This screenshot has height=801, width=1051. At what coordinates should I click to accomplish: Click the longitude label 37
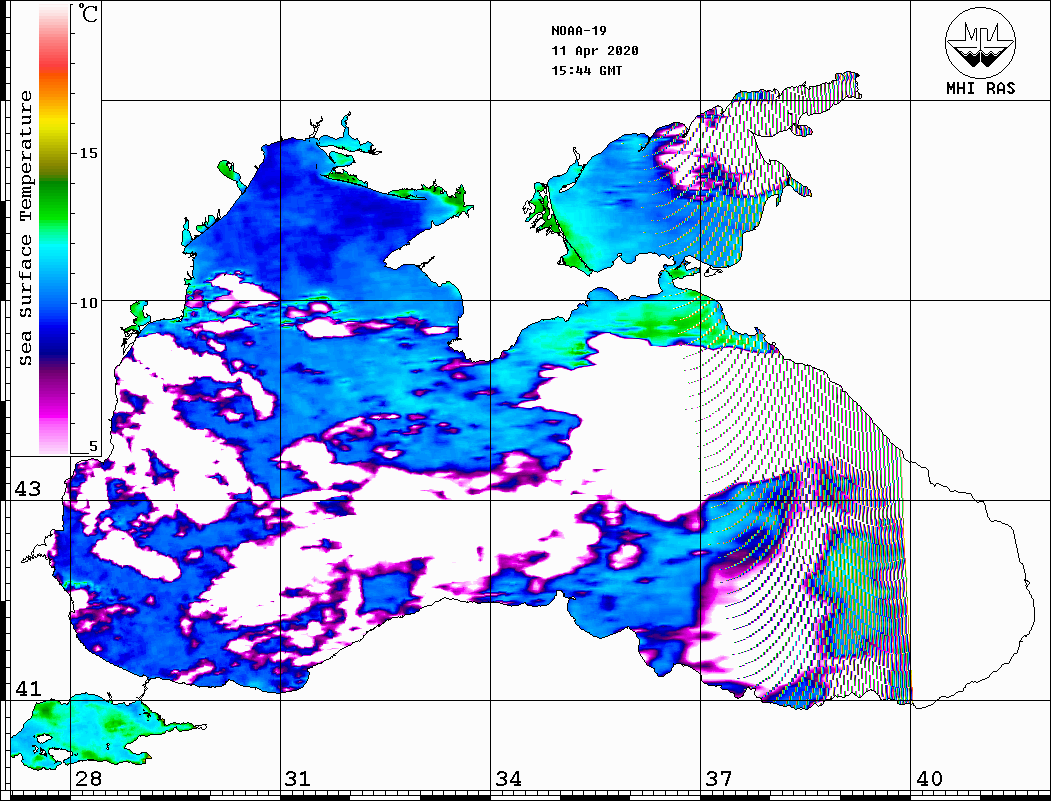click(x=719, y=779)
